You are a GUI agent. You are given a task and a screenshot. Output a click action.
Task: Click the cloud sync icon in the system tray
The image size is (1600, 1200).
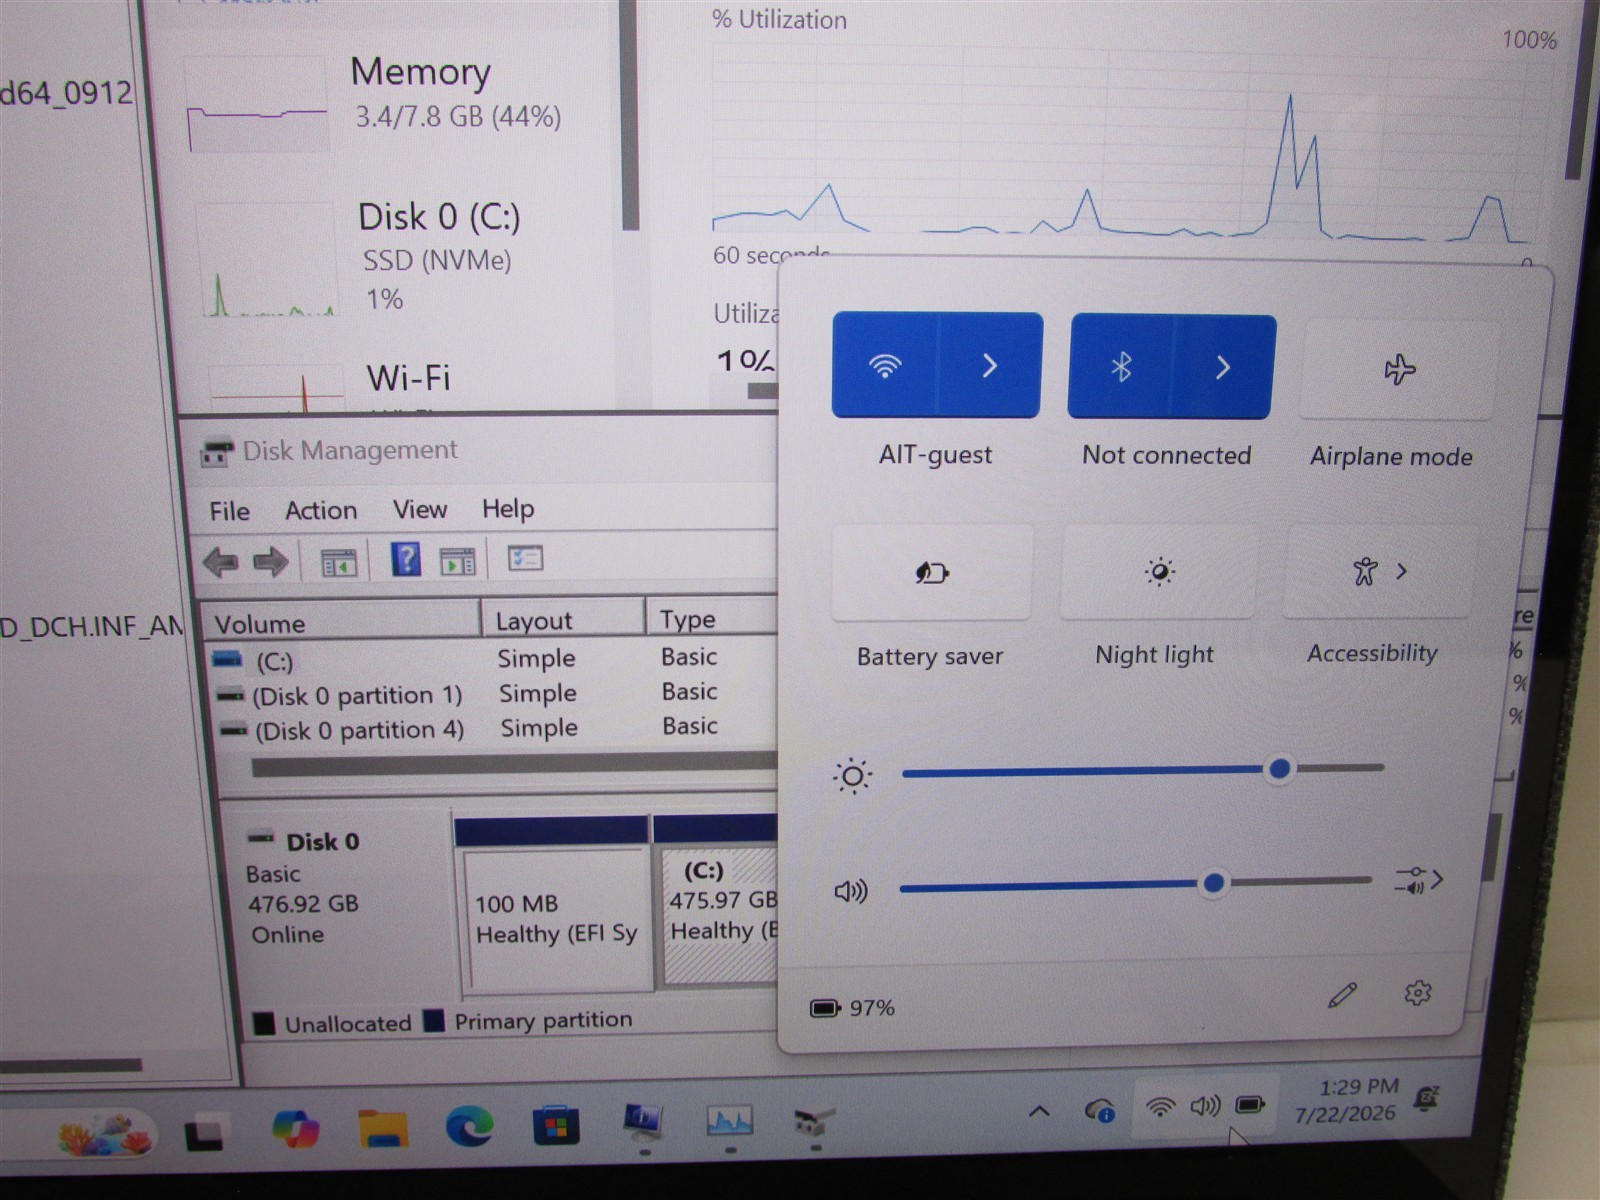(1100, 1109)
